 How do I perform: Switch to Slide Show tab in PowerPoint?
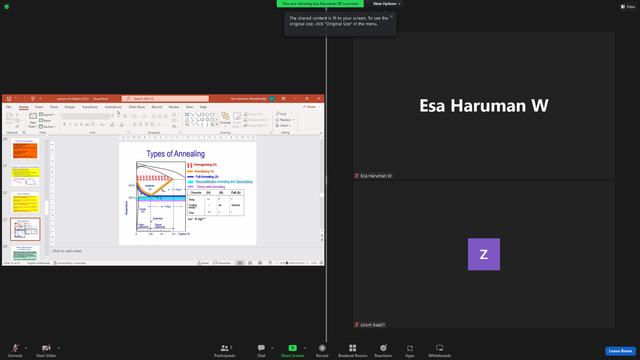coord(137,107)
